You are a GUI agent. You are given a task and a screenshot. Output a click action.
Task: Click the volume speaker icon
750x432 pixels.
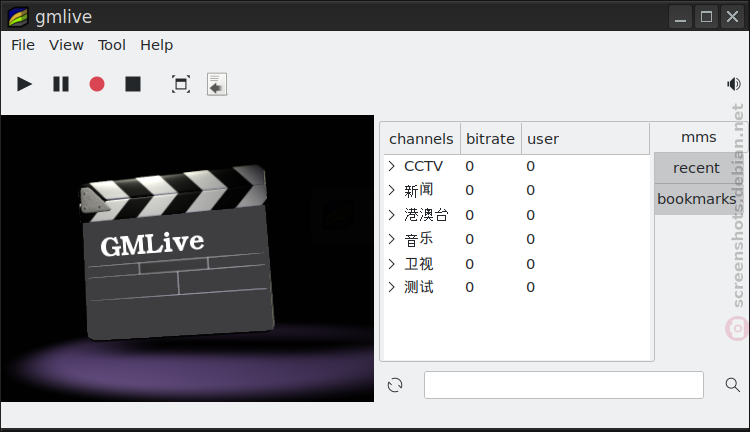[733, 84]
